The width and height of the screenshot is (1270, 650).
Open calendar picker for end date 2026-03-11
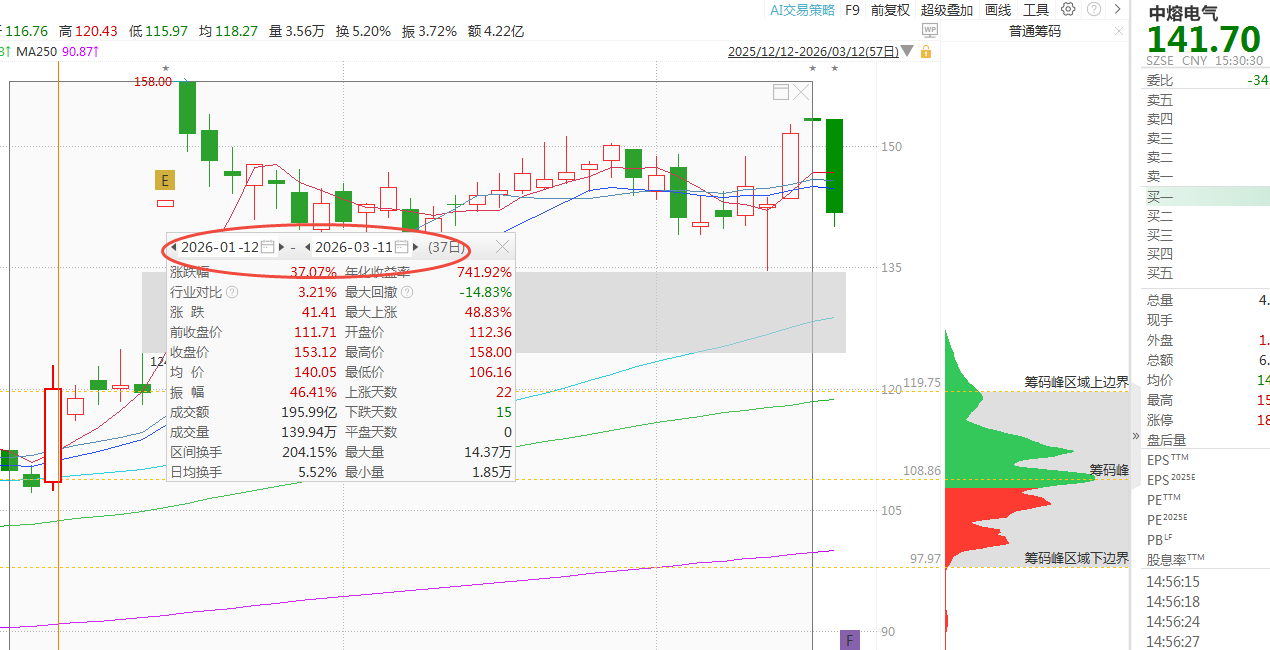pos(402,247)
